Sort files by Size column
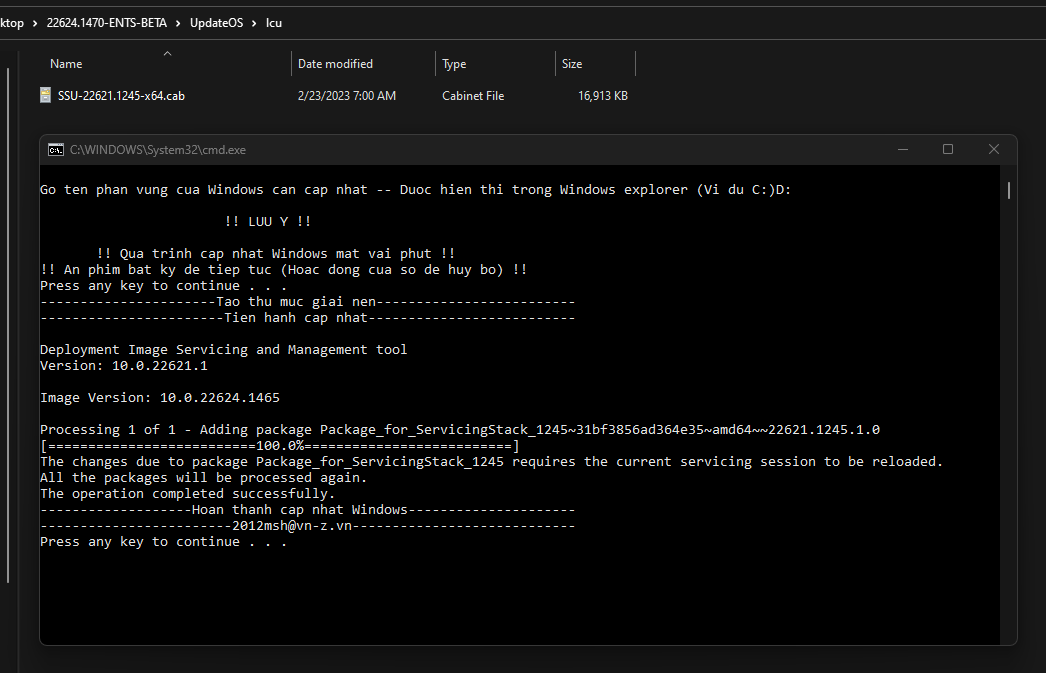This screenshot has height=673, width=1046. click(572, 64)
